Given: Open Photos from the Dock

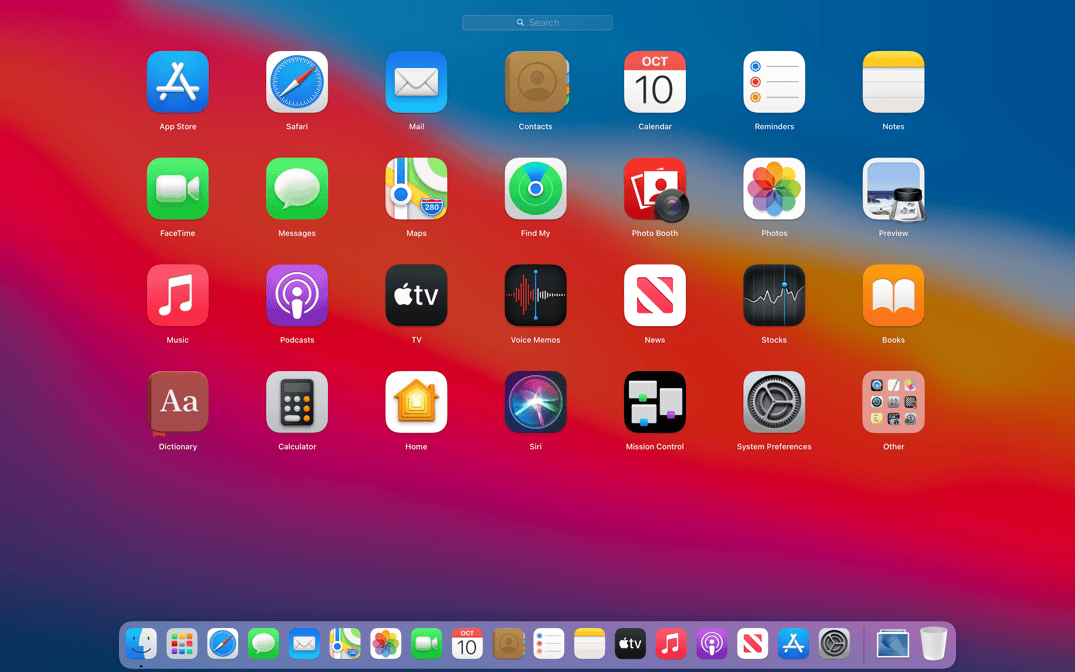Looking at the screenshot, I should coord(386,644).
